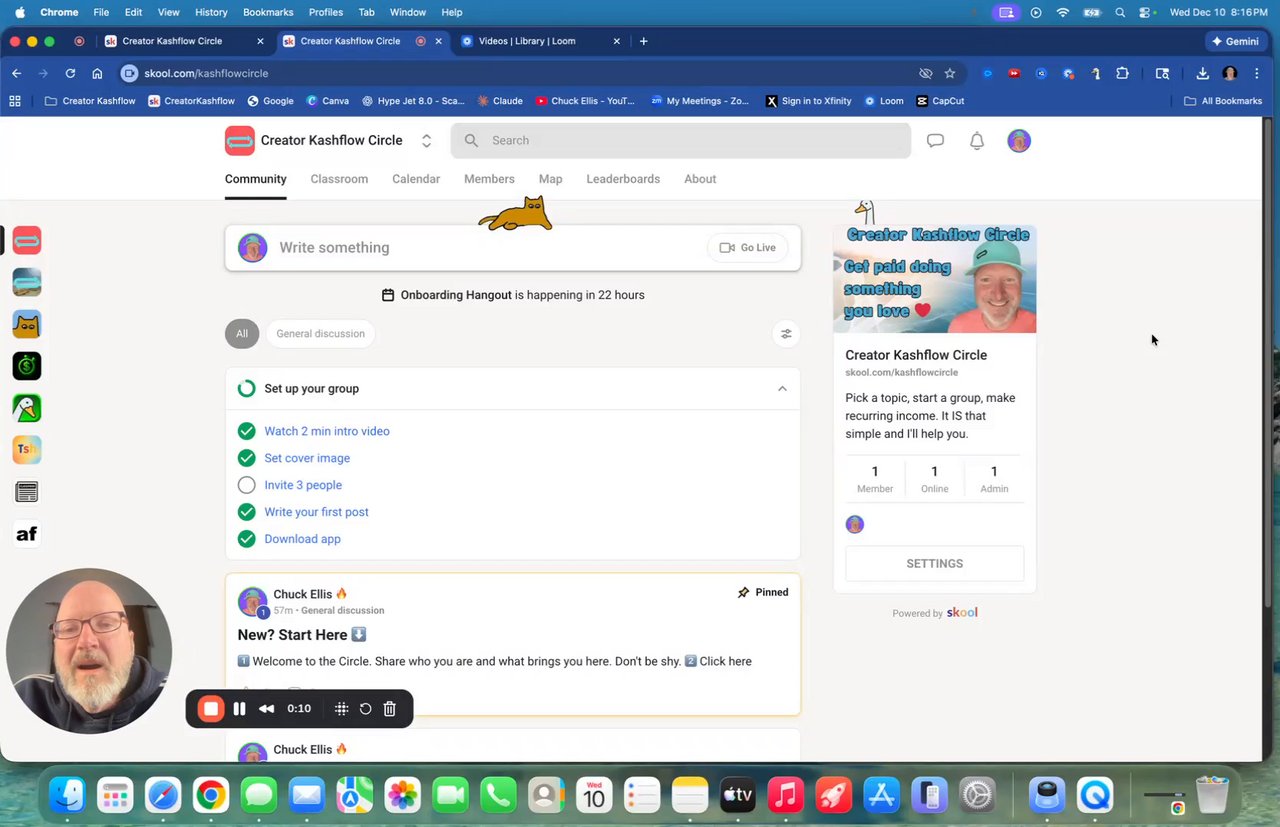Open a new Chrome tab
1280x827 pixels.
click(x=643, y=41)
